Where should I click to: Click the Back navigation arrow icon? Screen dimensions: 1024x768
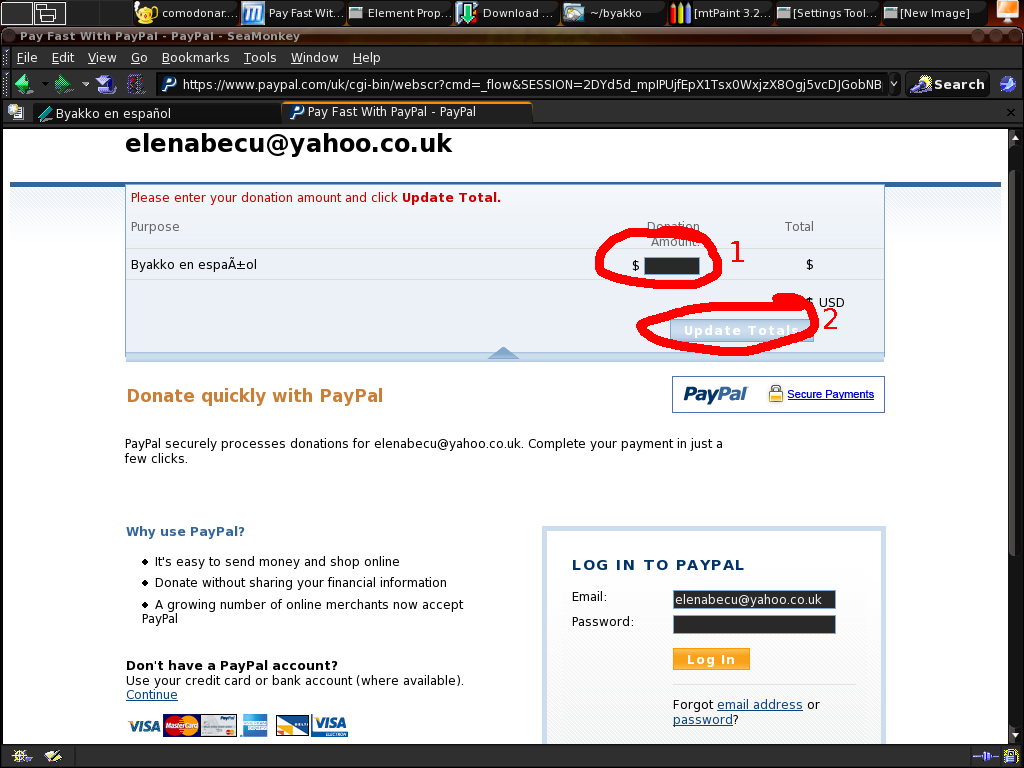[x=24, y=84]
